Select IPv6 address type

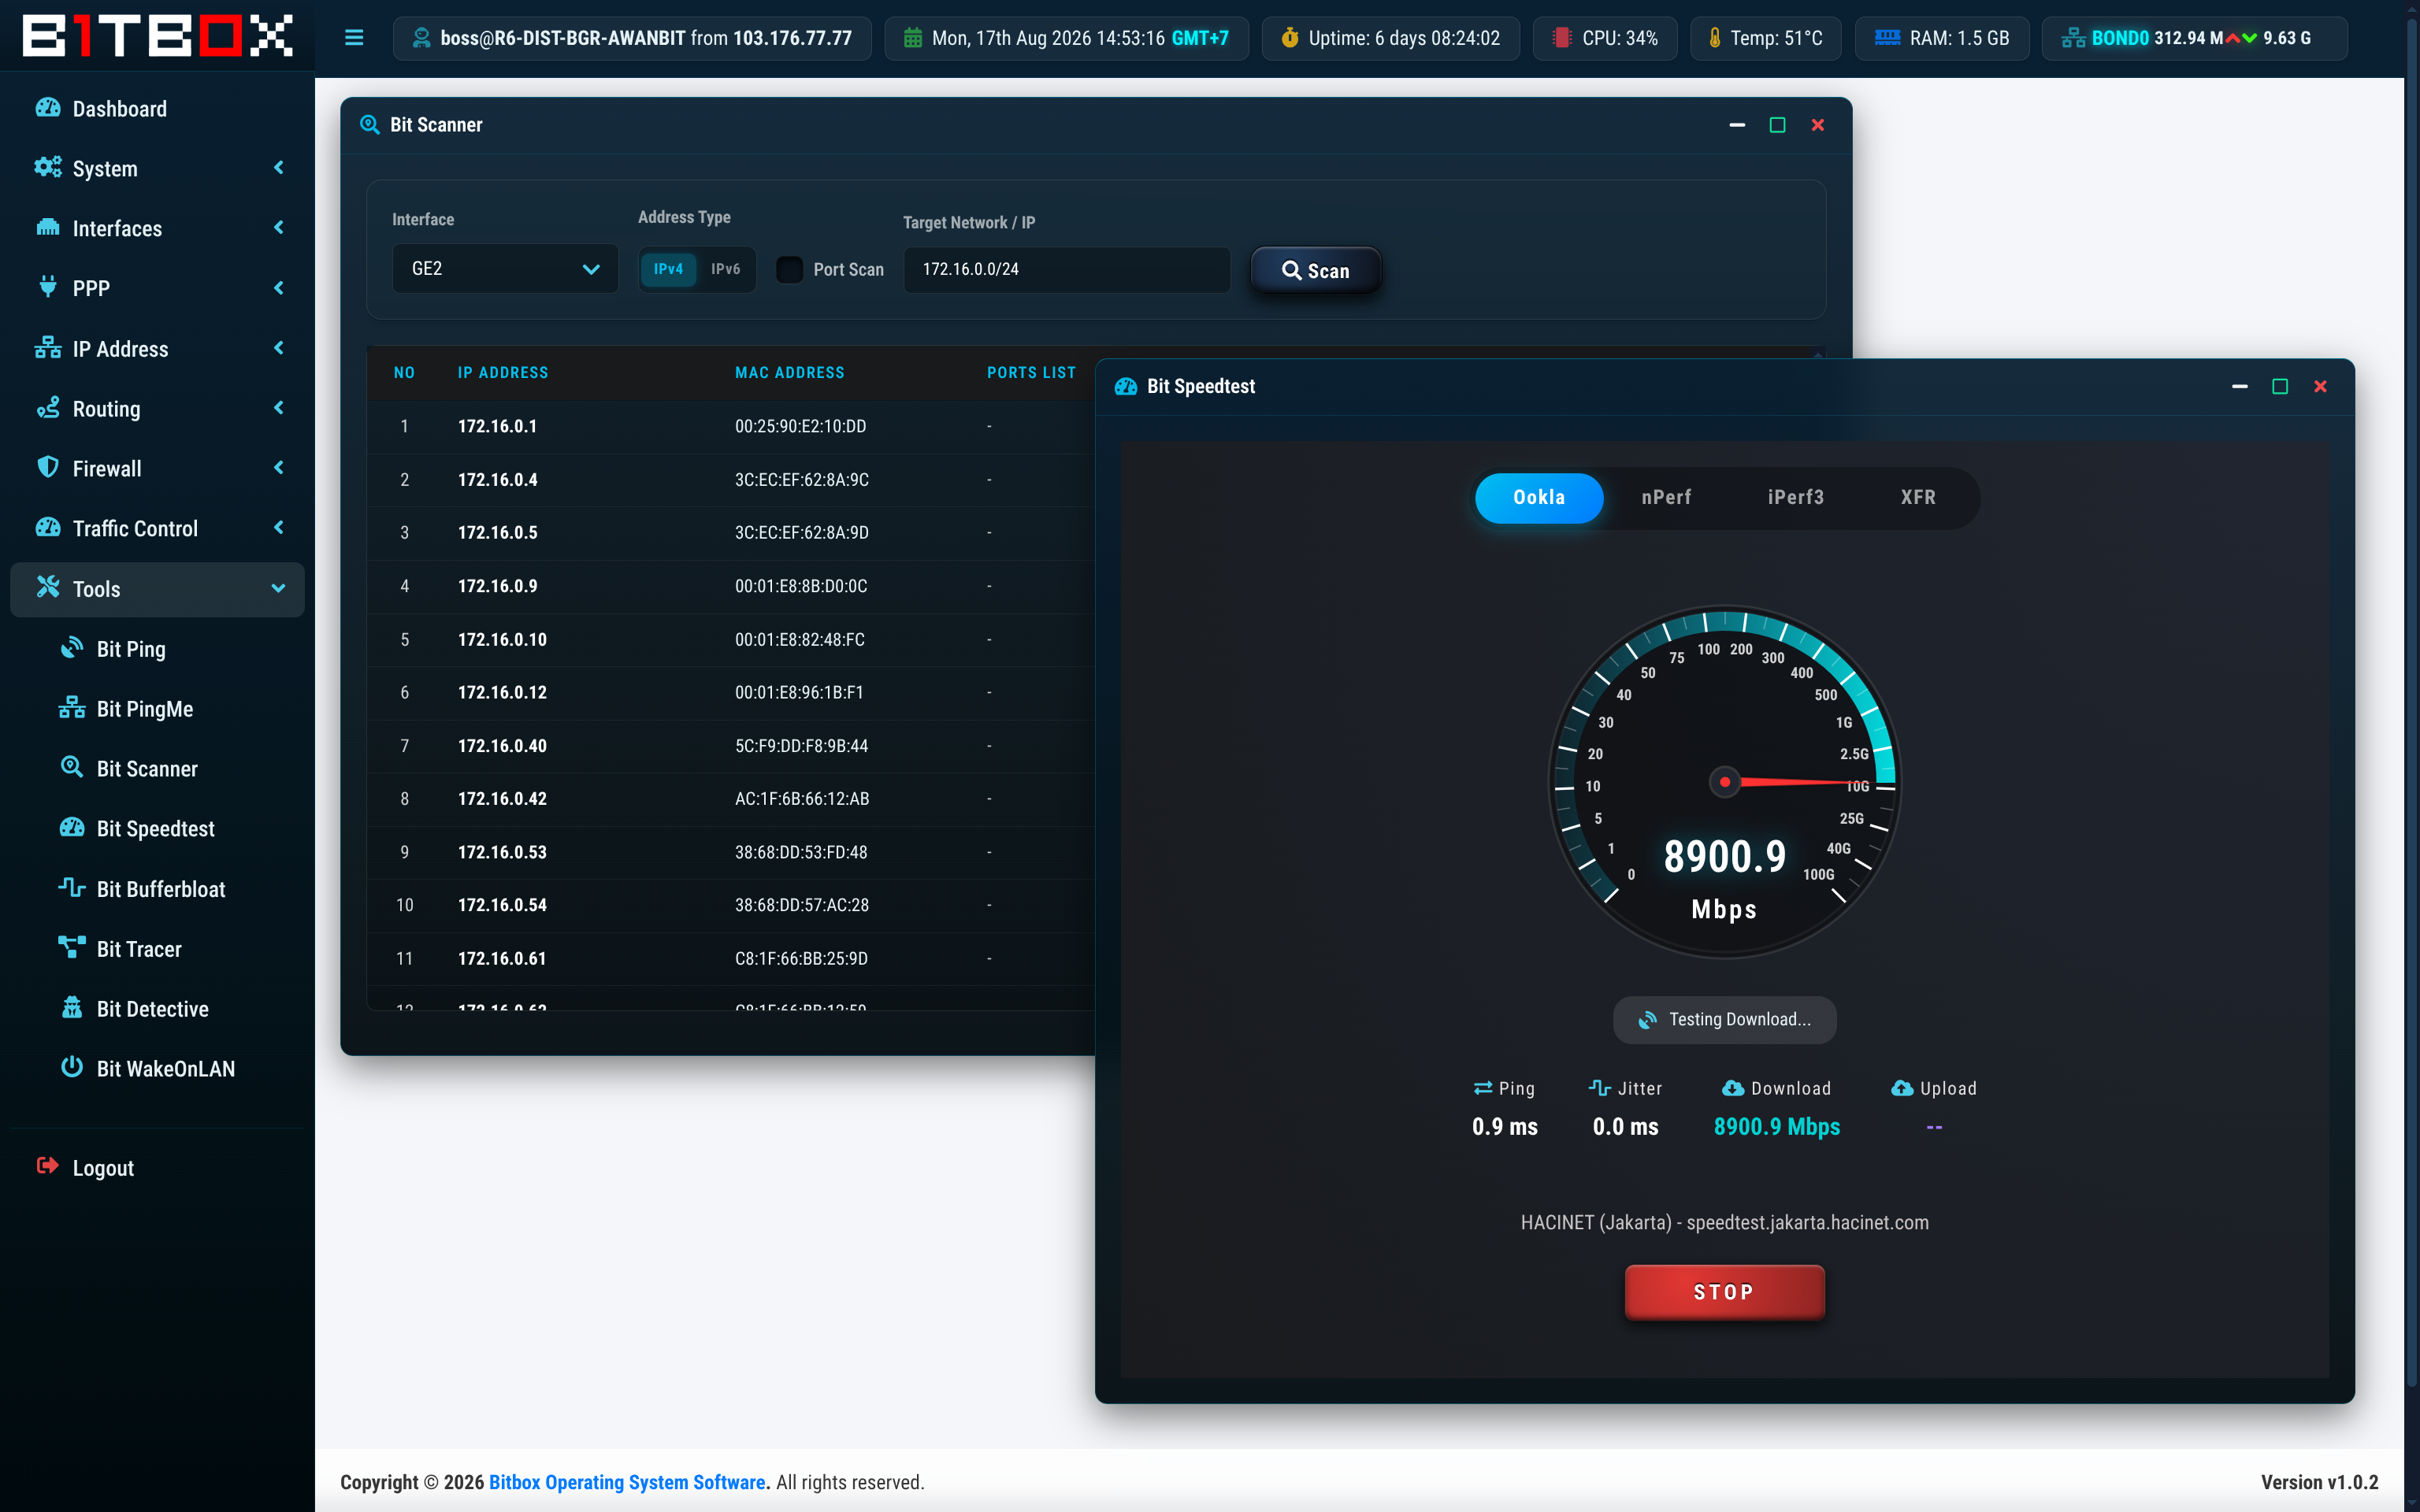[x=725, y=269]
